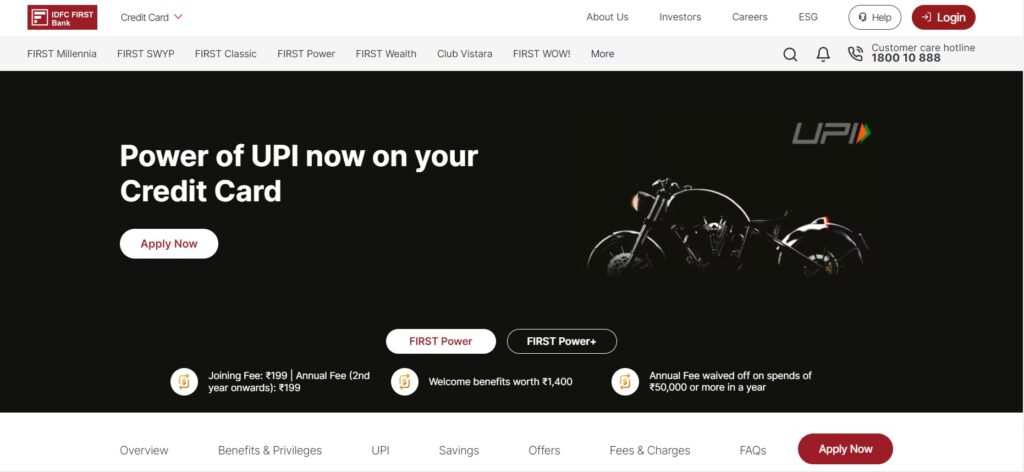Screen dimensions: 1024x472
Task: Click white Apply Now in hero banner
Action: pos(169,244)
